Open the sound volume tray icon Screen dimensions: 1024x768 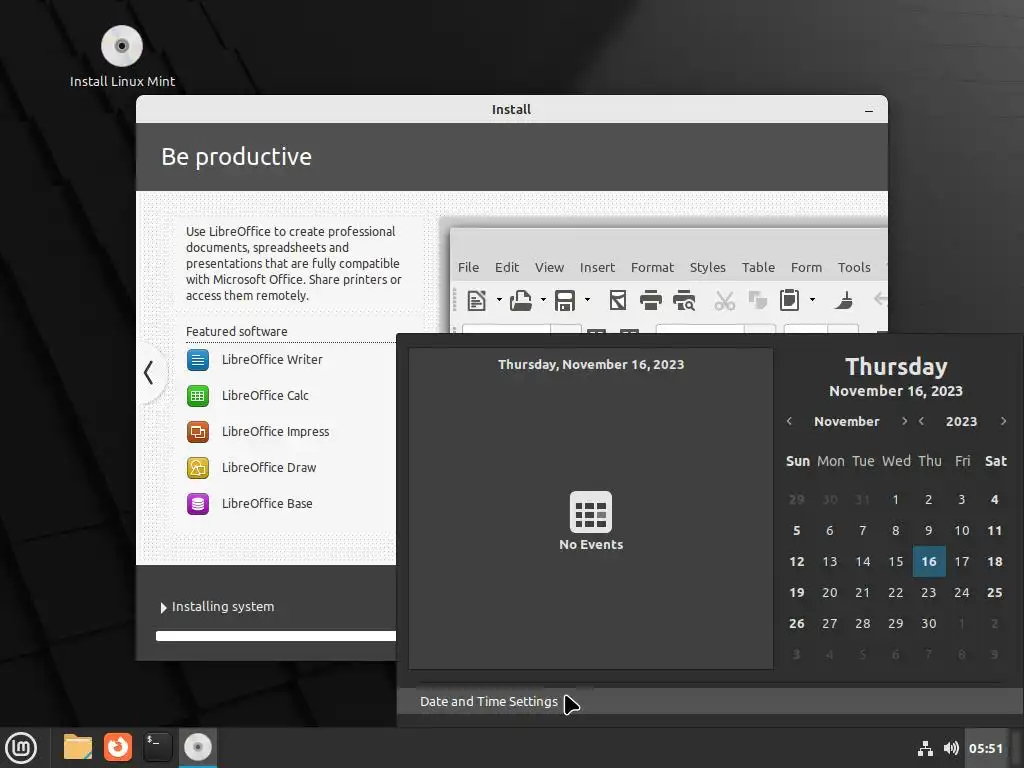click(x=951, y=748)
